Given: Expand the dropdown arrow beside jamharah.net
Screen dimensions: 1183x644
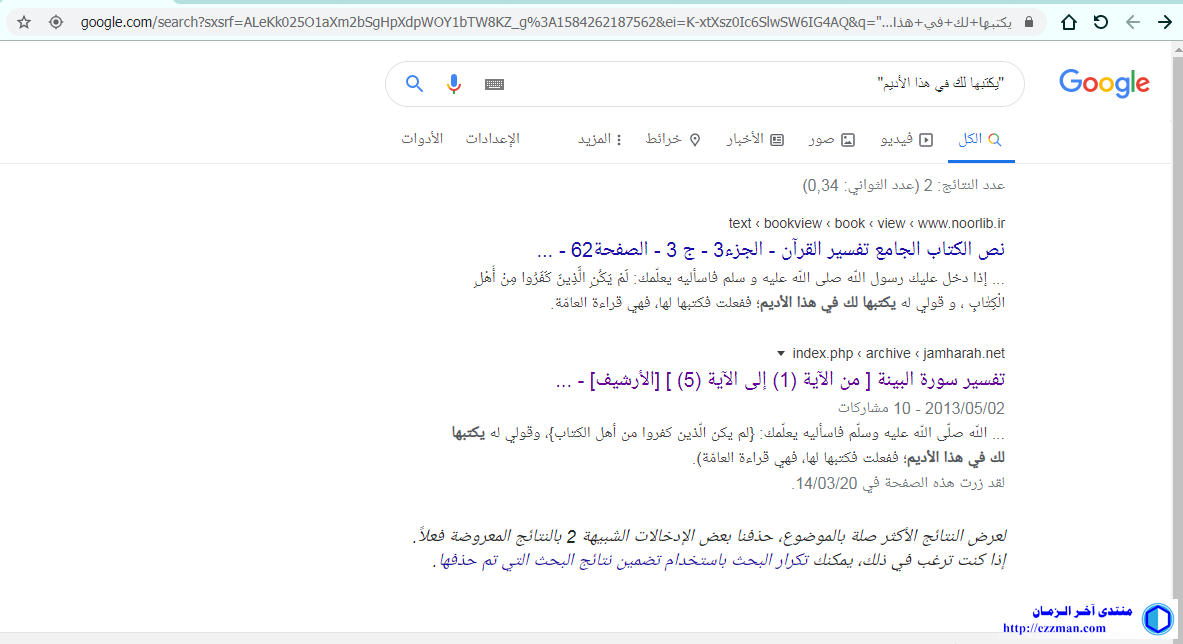Looking at the screenshot, I should [780, 354].
